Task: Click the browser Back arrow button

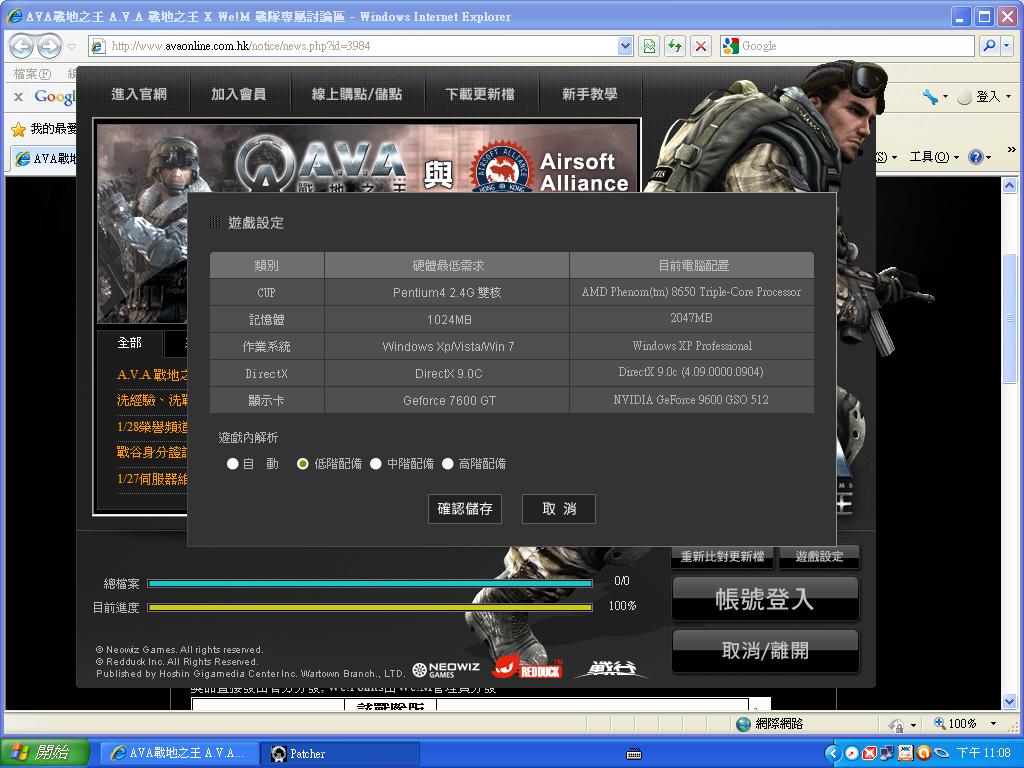Action: tap(22, 46)
